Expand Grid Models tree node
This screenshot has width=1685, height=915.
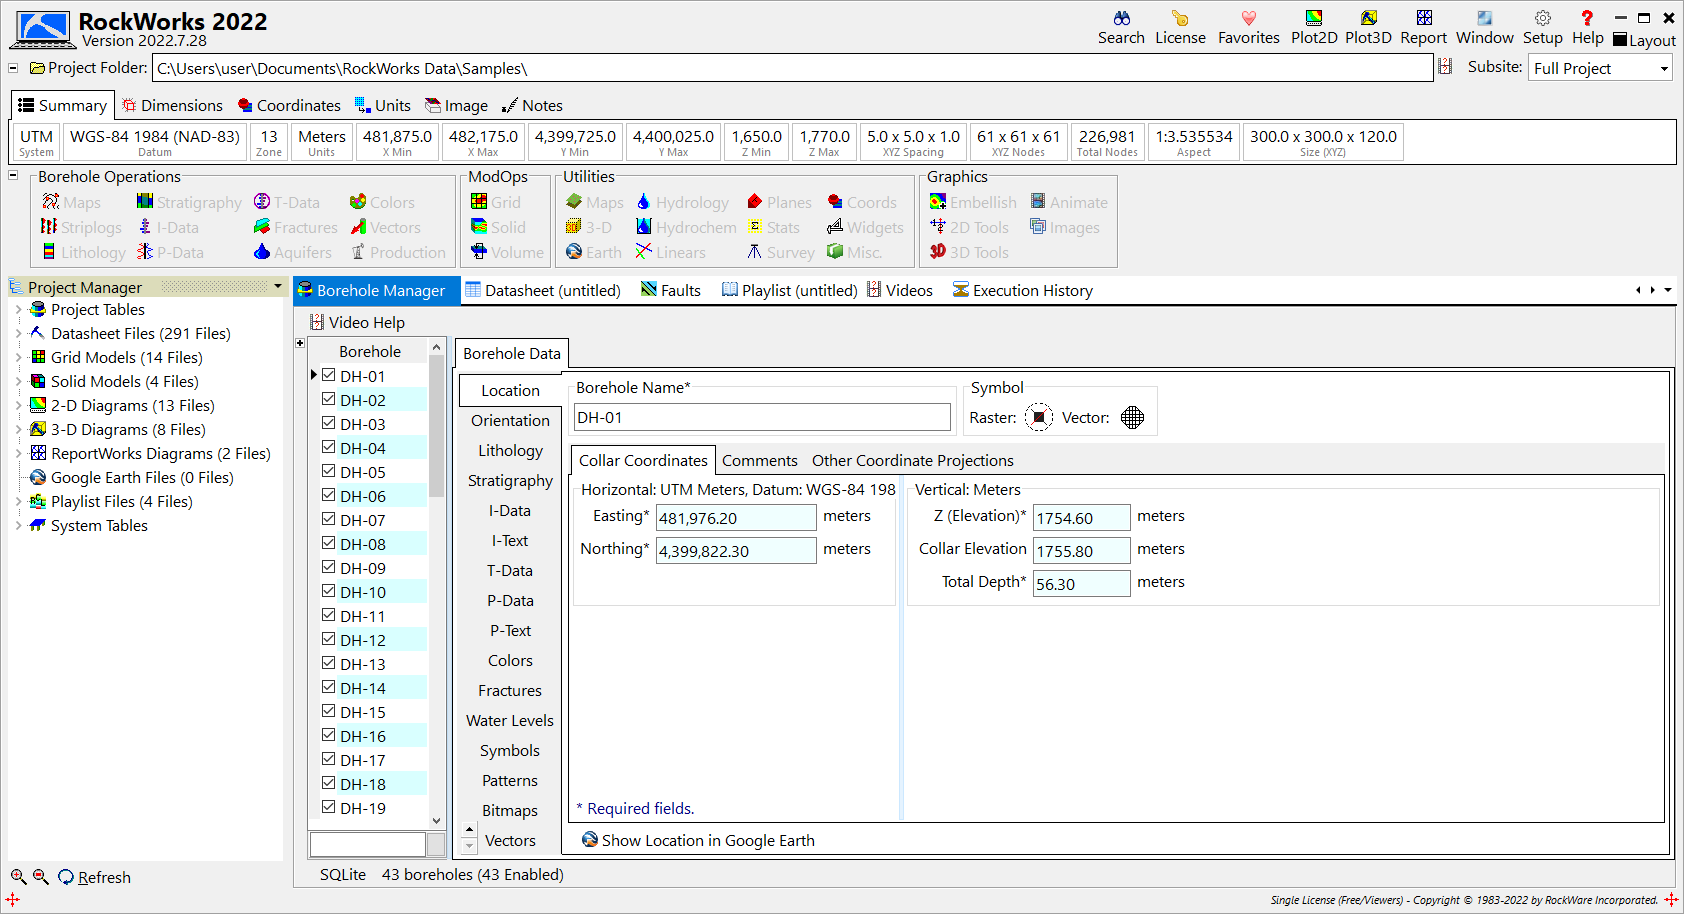point(18,358)
